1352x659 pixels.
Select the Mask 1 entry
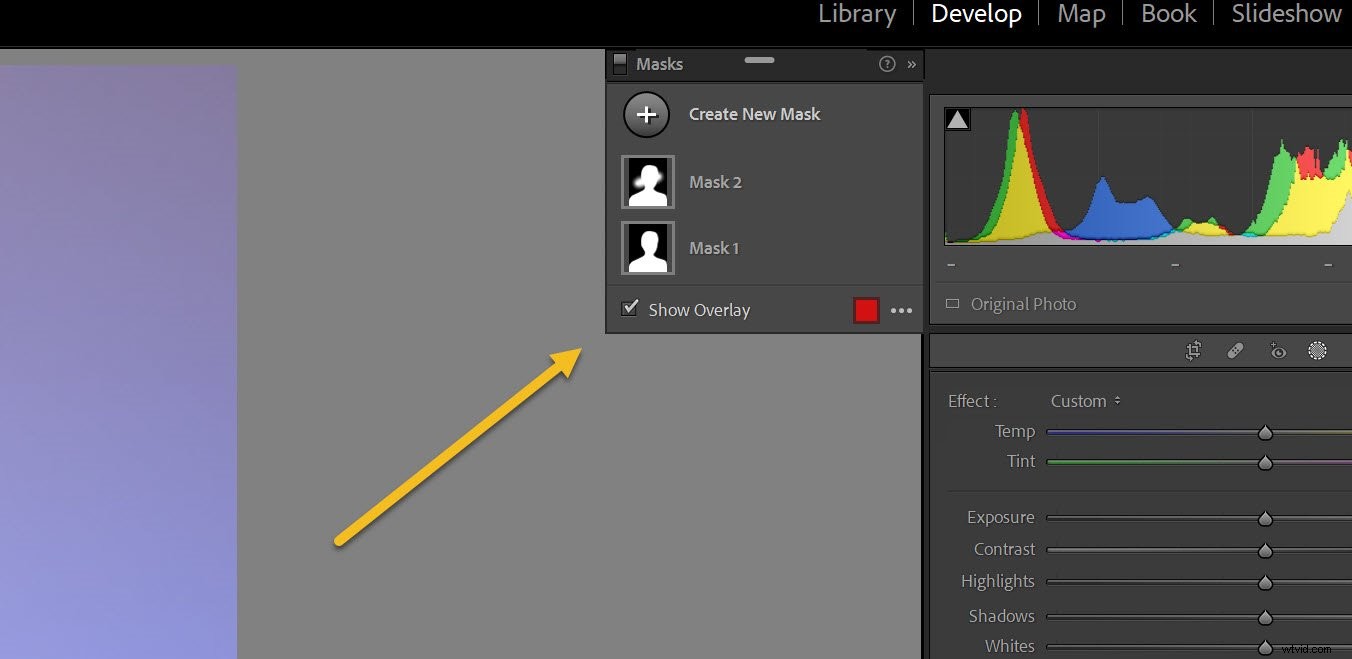tap(713, 248)
